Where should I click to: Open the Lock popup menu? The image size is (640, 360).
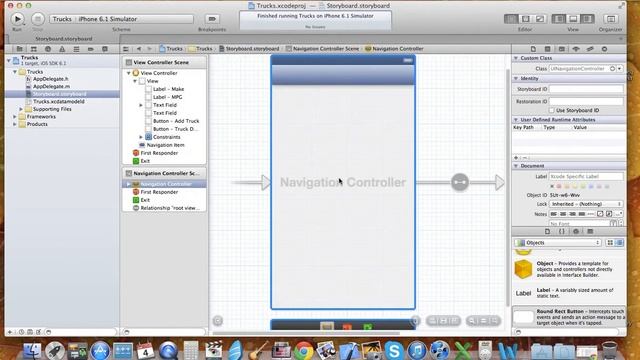pos(586,204)
